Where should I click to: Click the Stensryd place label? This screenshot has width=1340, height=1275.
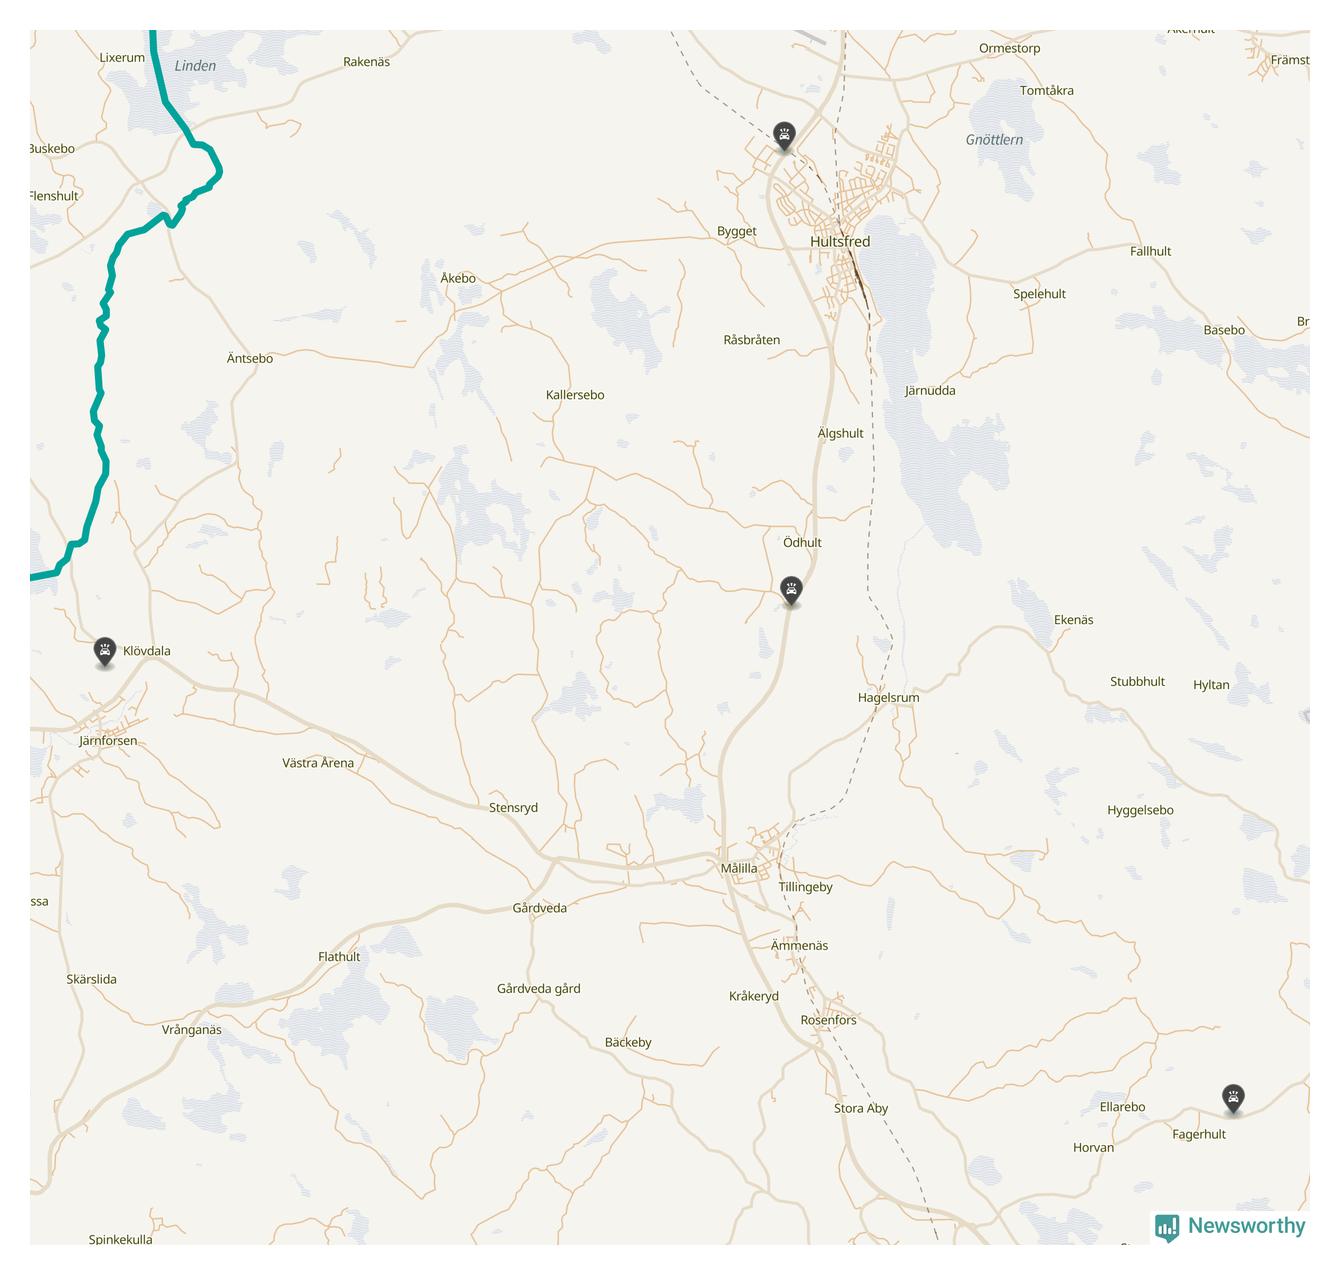coord(513,808)
